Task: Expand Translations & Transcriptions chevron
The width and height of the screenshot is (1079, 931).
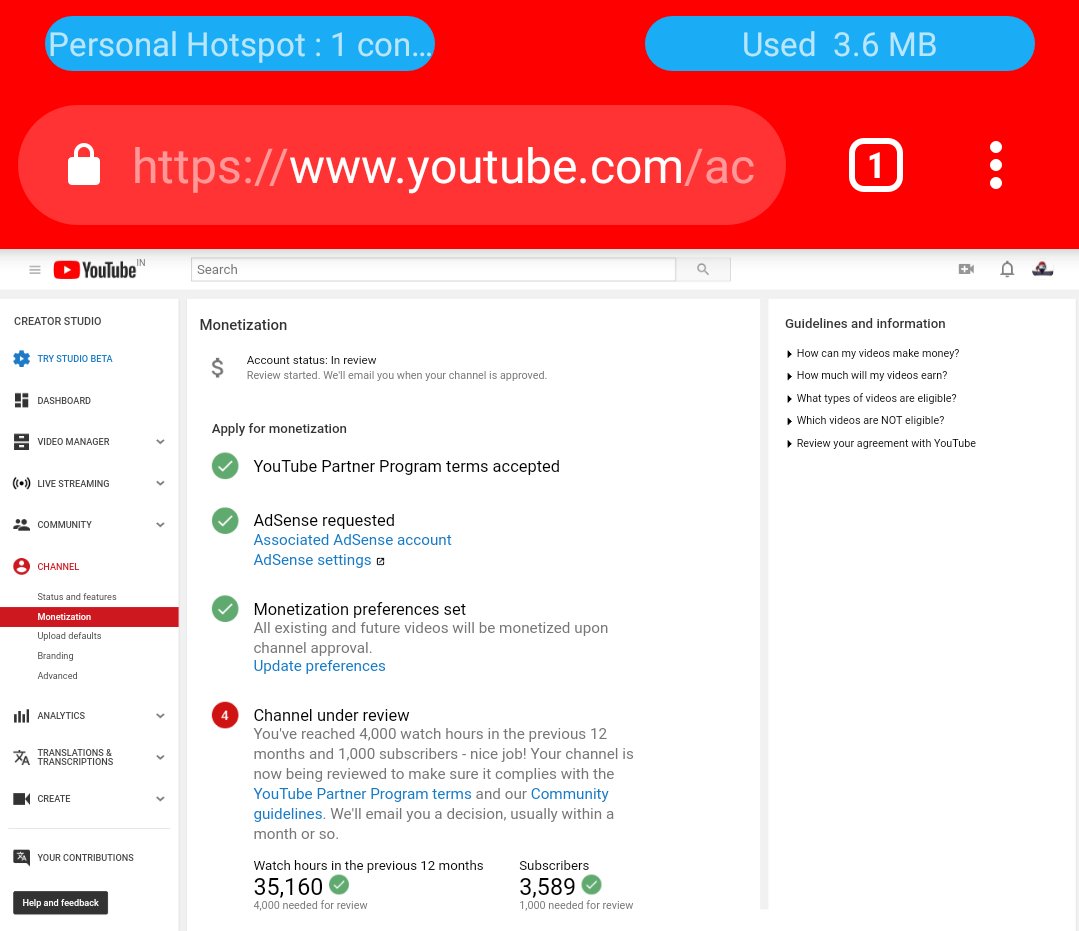Action: [x=160, y=757]
